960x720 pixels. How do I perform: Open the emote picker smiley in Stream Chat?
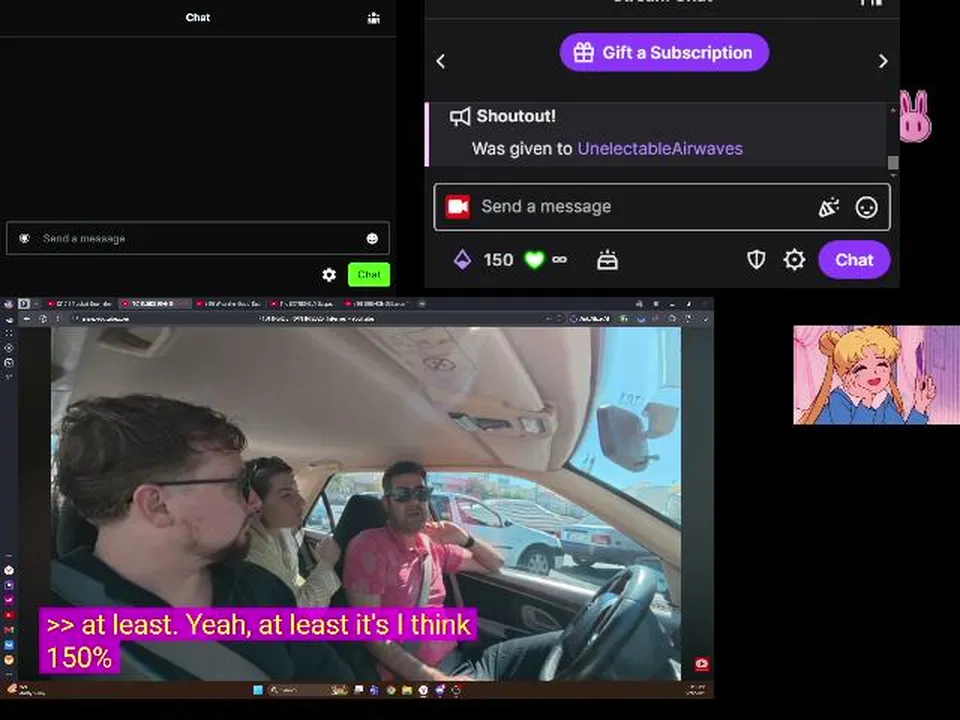[x=866, y=208]
